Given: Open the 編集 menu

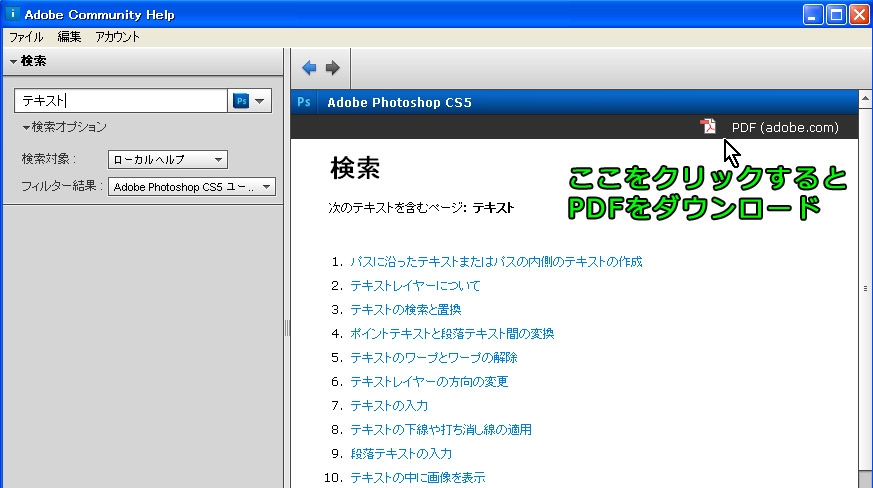Looking at the screenshot, I should coord(69,37).
